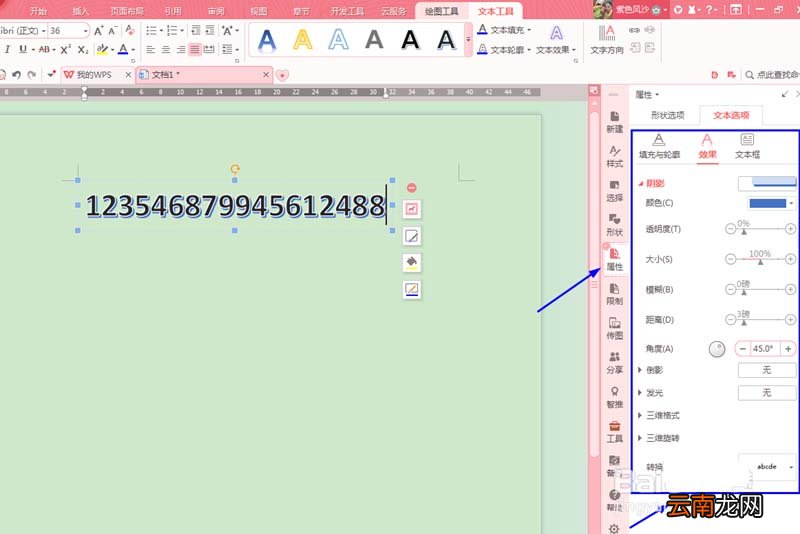Click the fill bucket icon beside text box
This screenshot has width=800, height=534.
point(411,262)
